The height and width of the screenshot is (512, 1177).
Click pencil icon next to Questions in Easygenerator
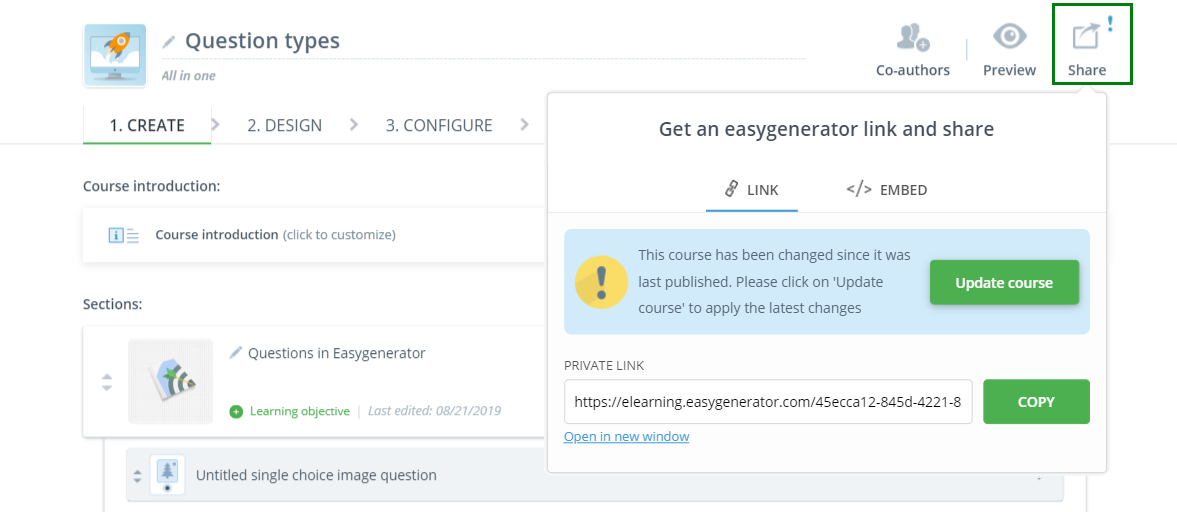pos(236,353)
